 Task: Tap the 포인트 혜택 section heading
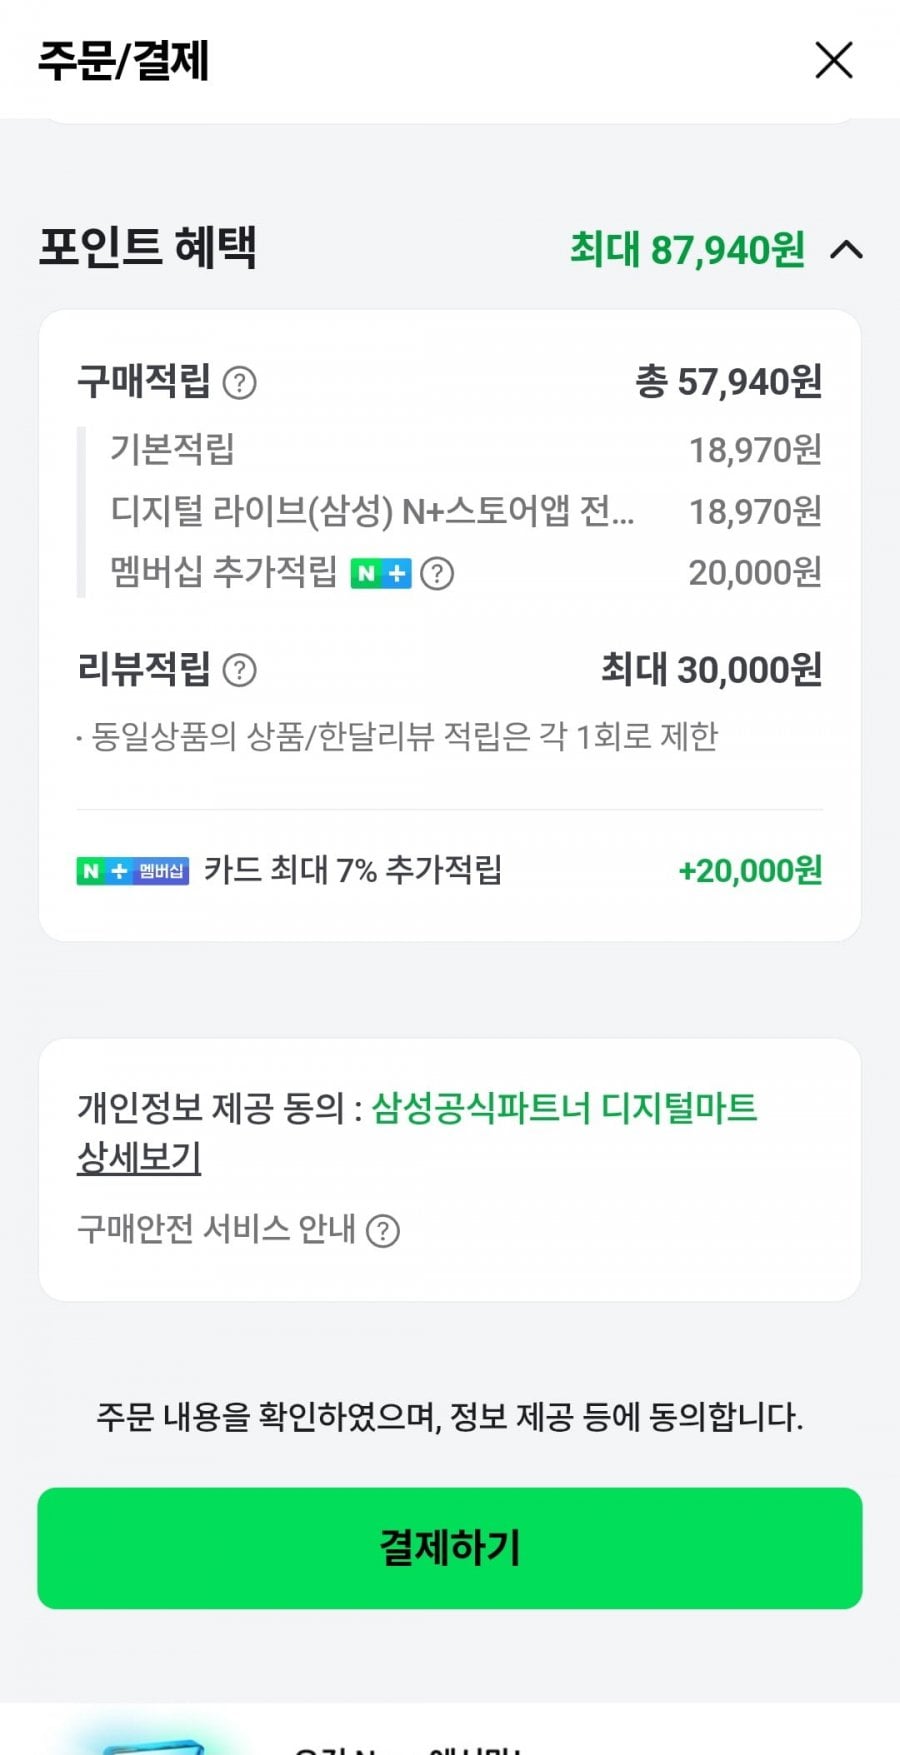pyautogui.click(x=148, y=247)
